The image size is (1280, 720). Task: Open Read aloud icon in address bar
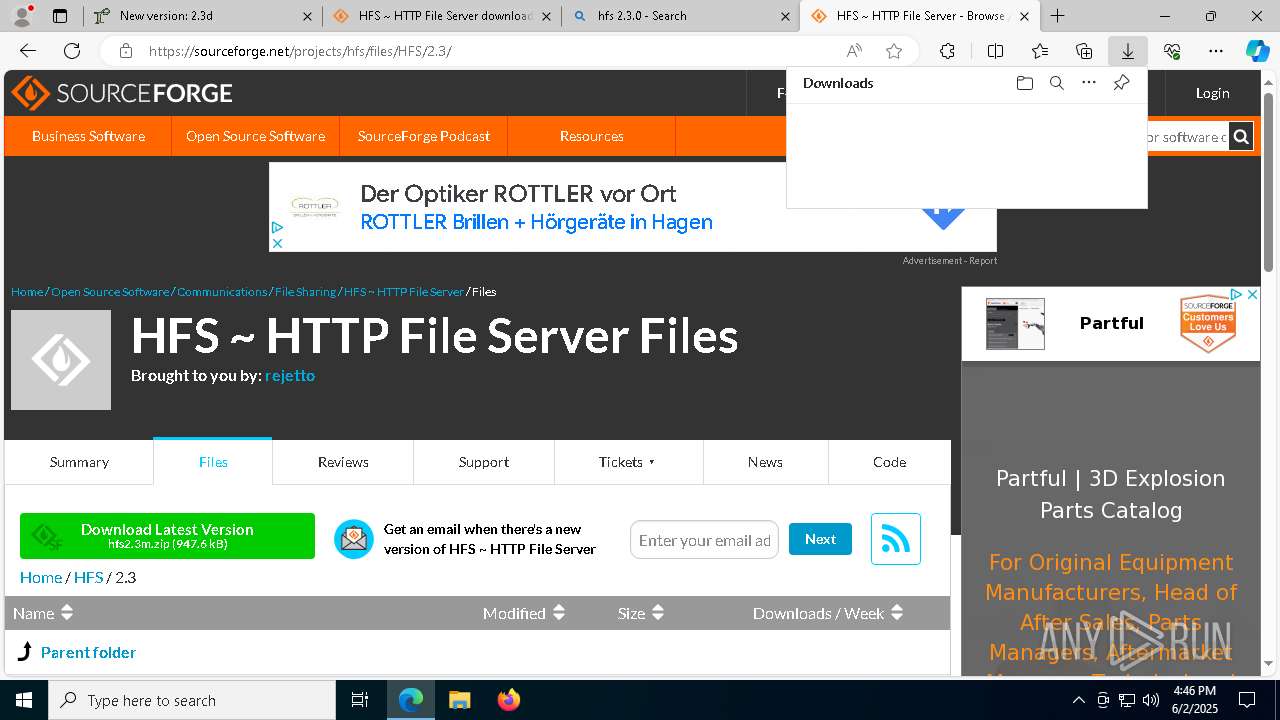pyautogui.click(x=854, y=51)
